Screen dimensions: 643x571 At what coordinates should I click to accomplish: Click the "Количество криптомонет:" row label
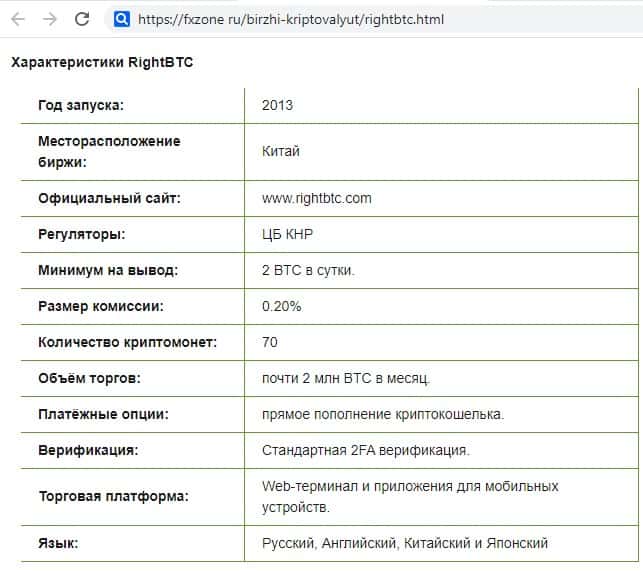click(x=127, y=342)
